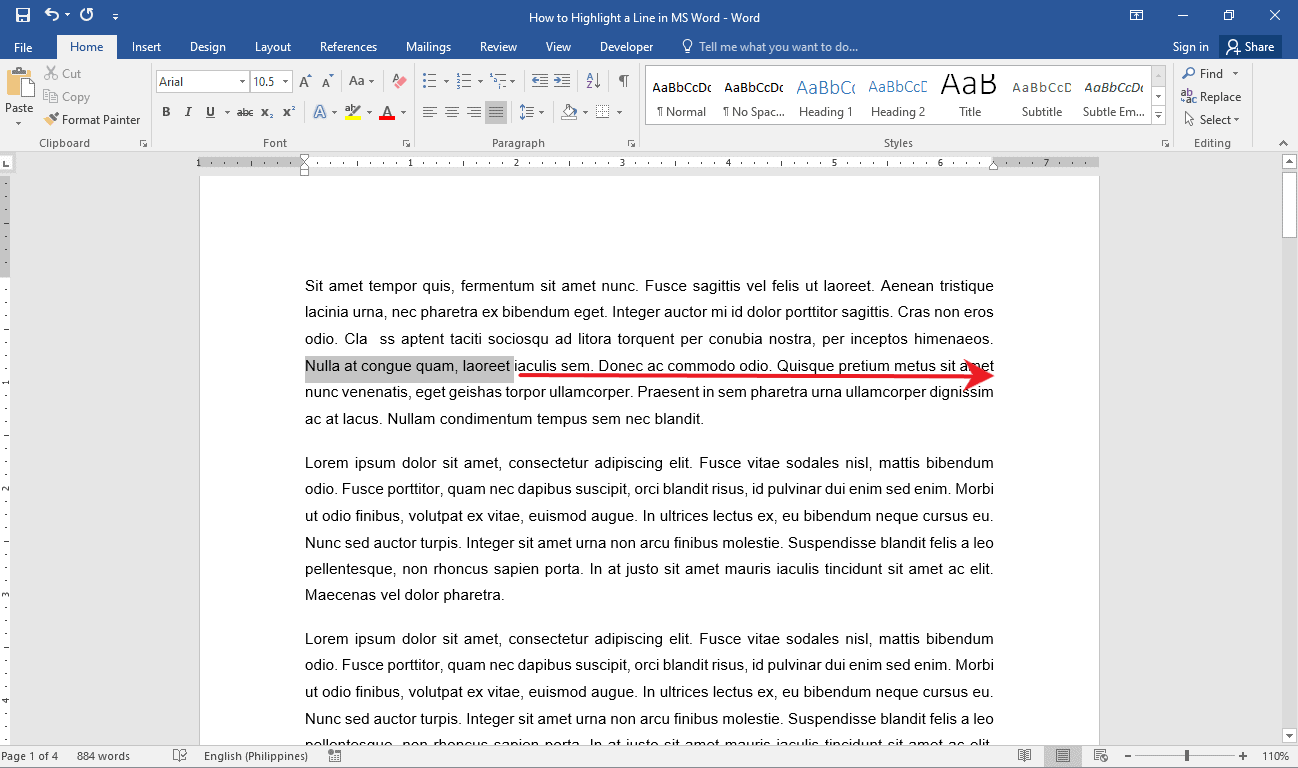Apply subscript formatting
The image size is (1298, 768).
(266, 112)
